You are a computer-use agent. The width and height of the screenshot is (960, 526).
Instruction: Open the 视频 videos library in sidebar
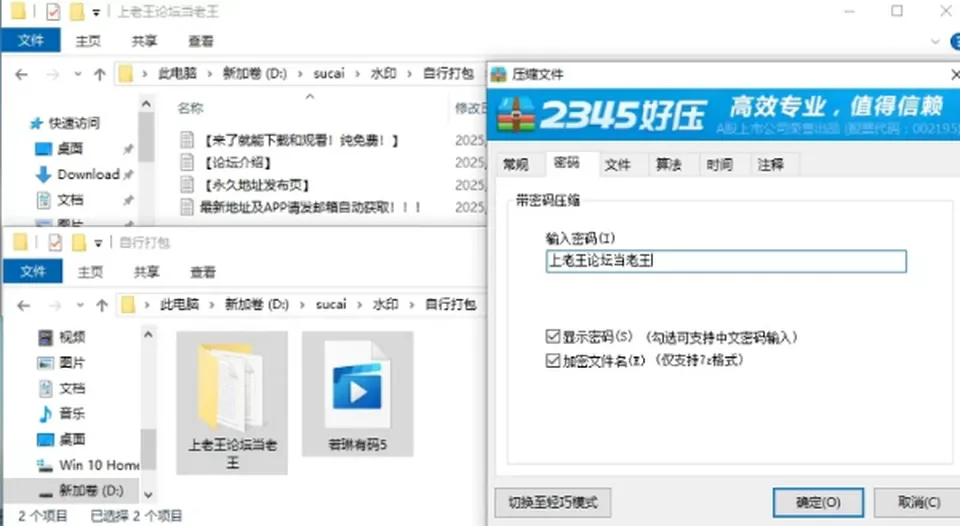pos(72,337)
